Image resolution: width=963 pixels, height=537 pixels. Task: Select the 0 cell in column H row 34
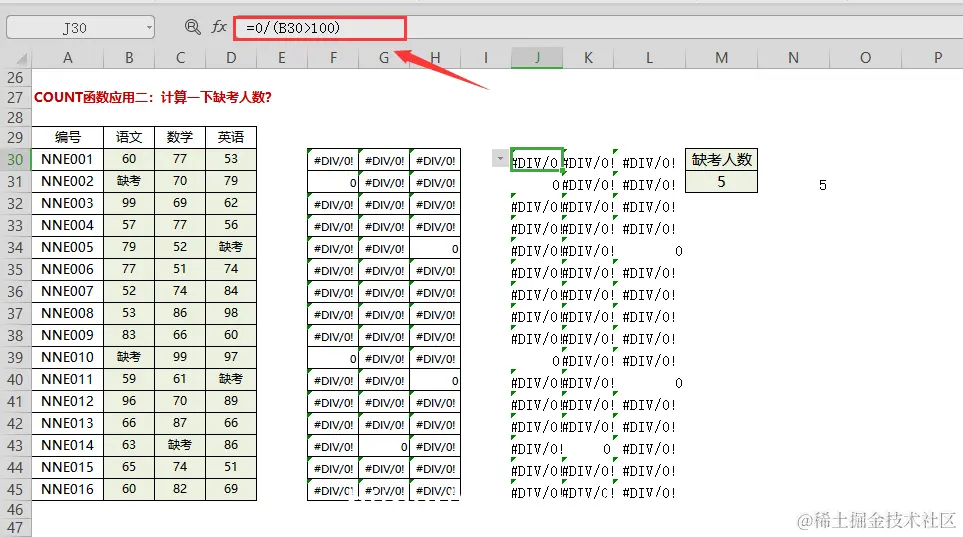point(435,249)
